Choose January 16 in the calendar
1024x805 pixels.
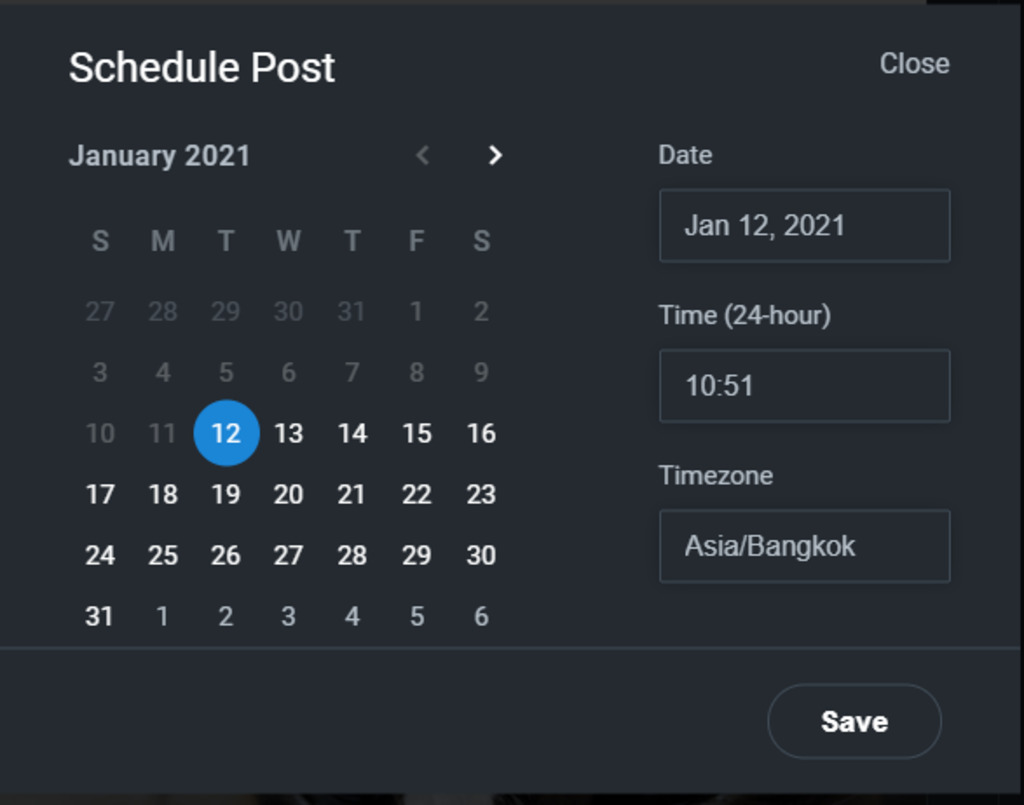[481, 433]
